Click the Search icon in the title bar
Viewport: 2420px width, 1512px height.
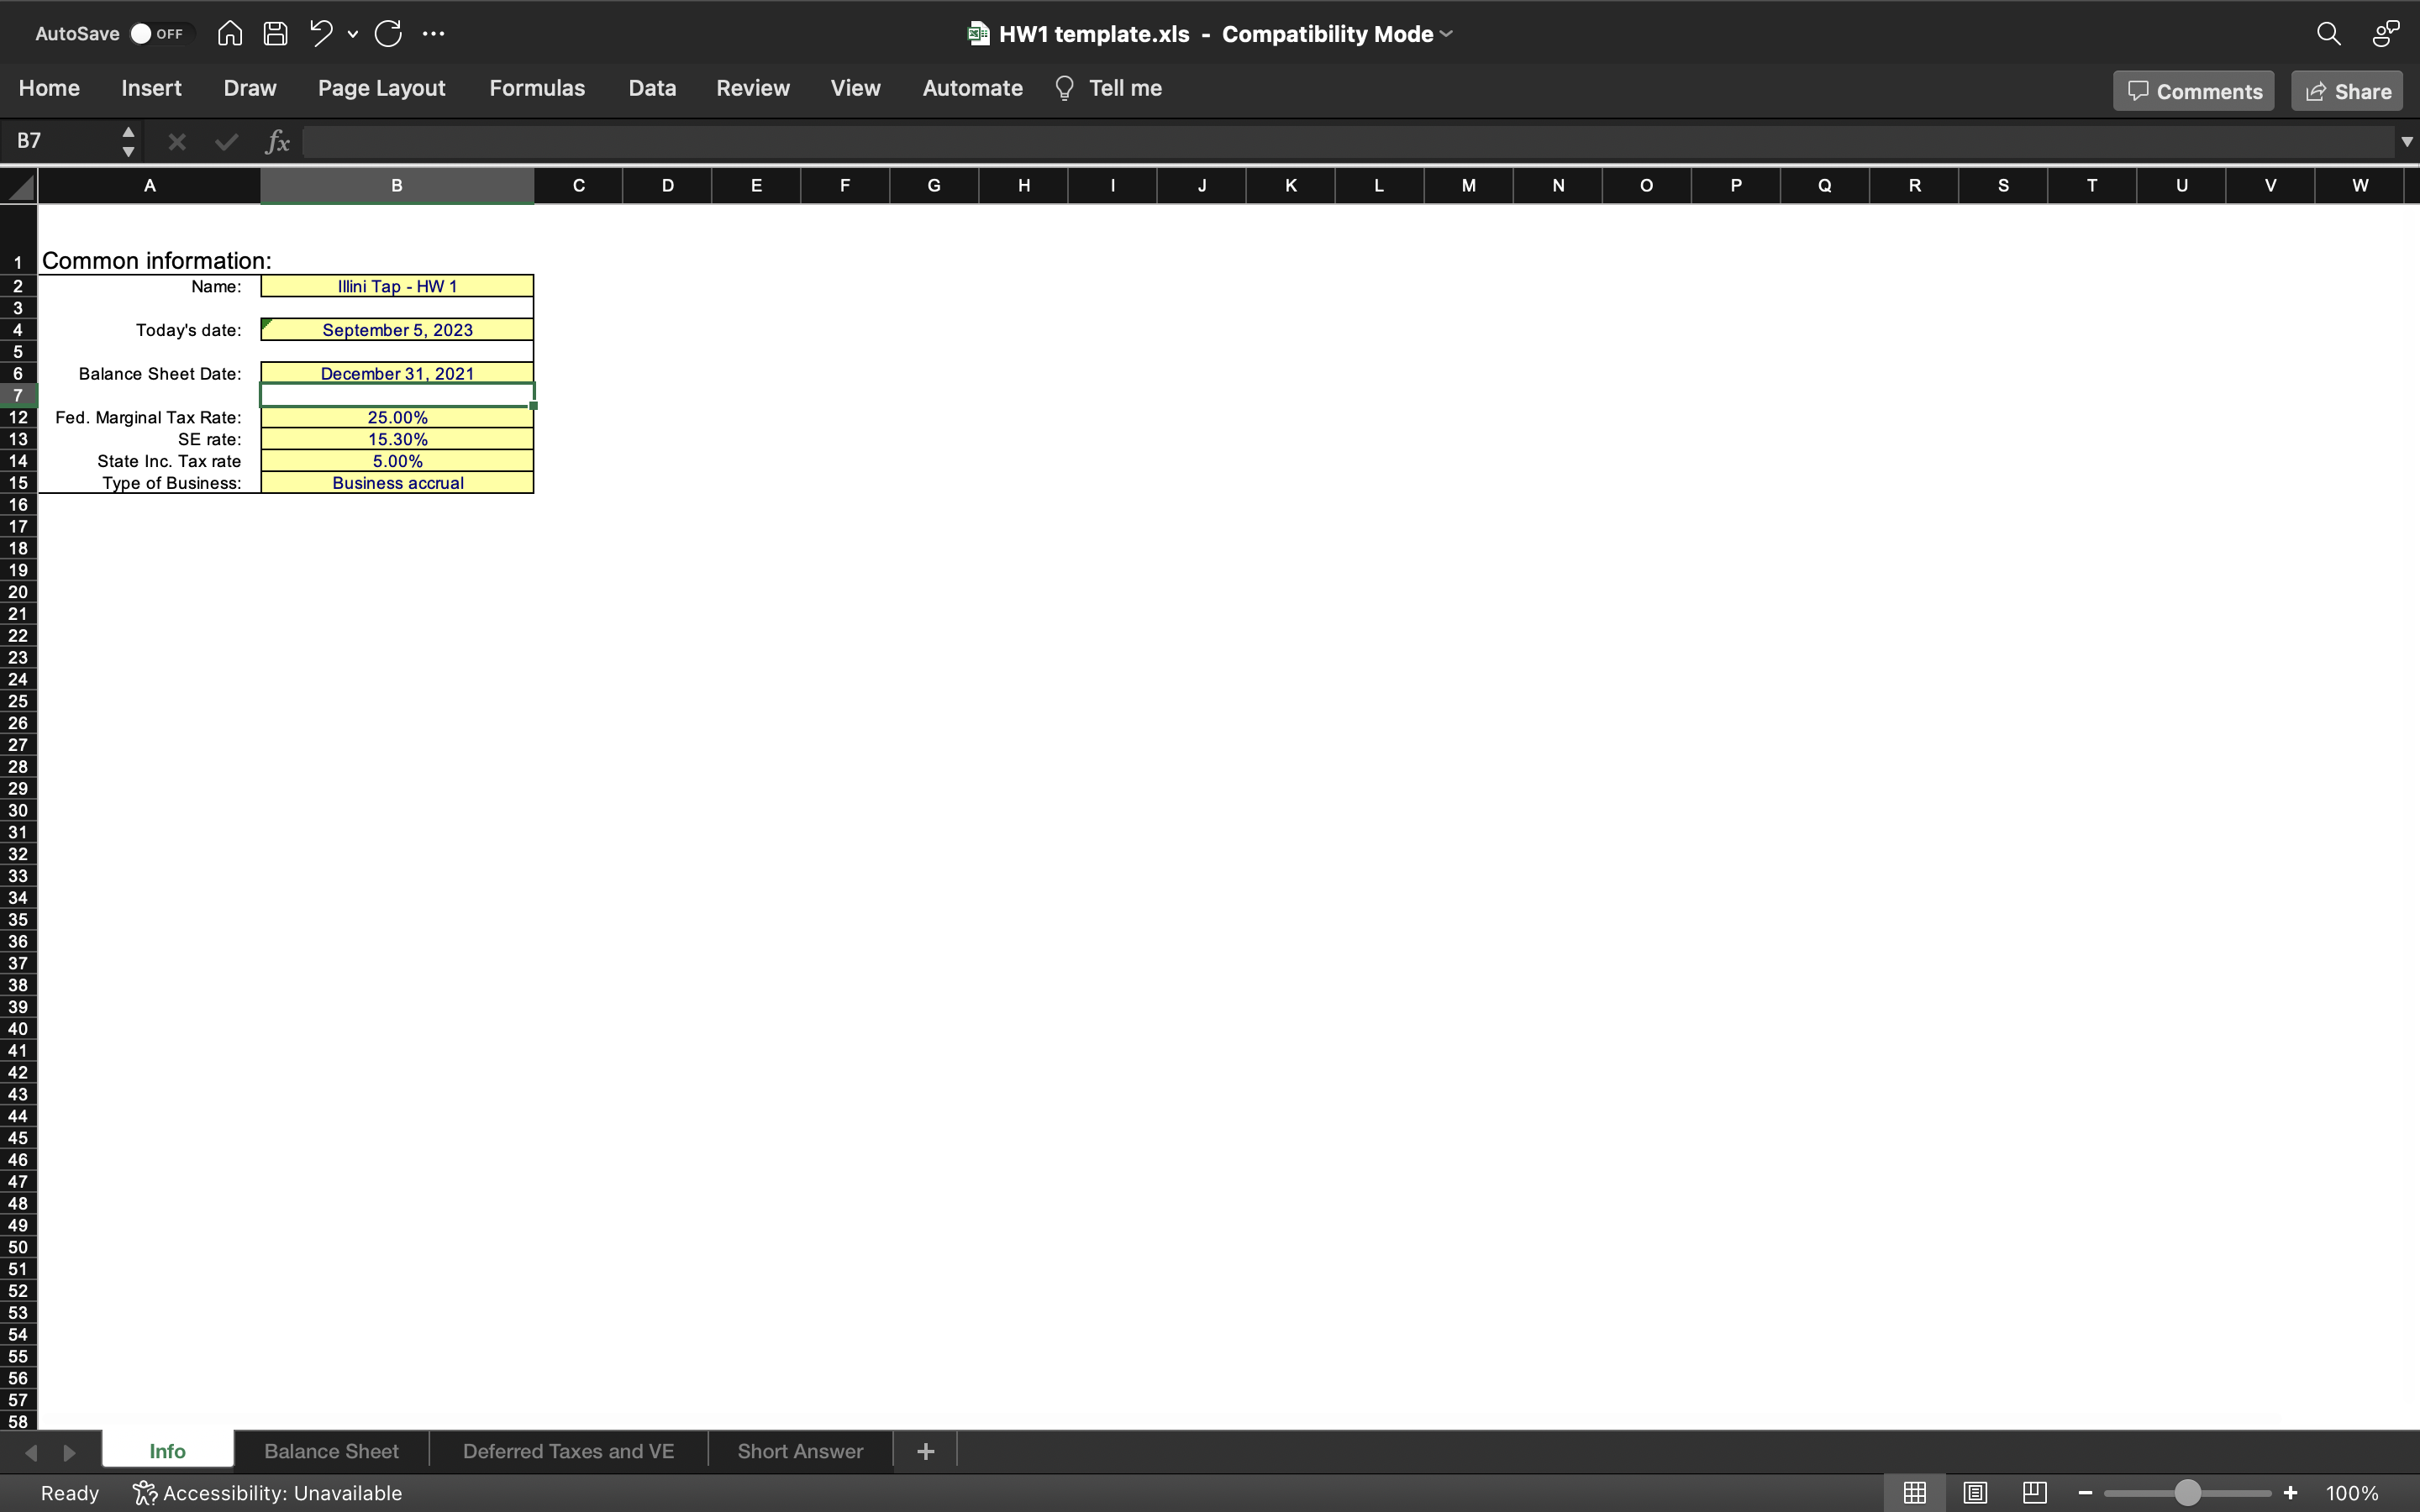[2328, 33]
